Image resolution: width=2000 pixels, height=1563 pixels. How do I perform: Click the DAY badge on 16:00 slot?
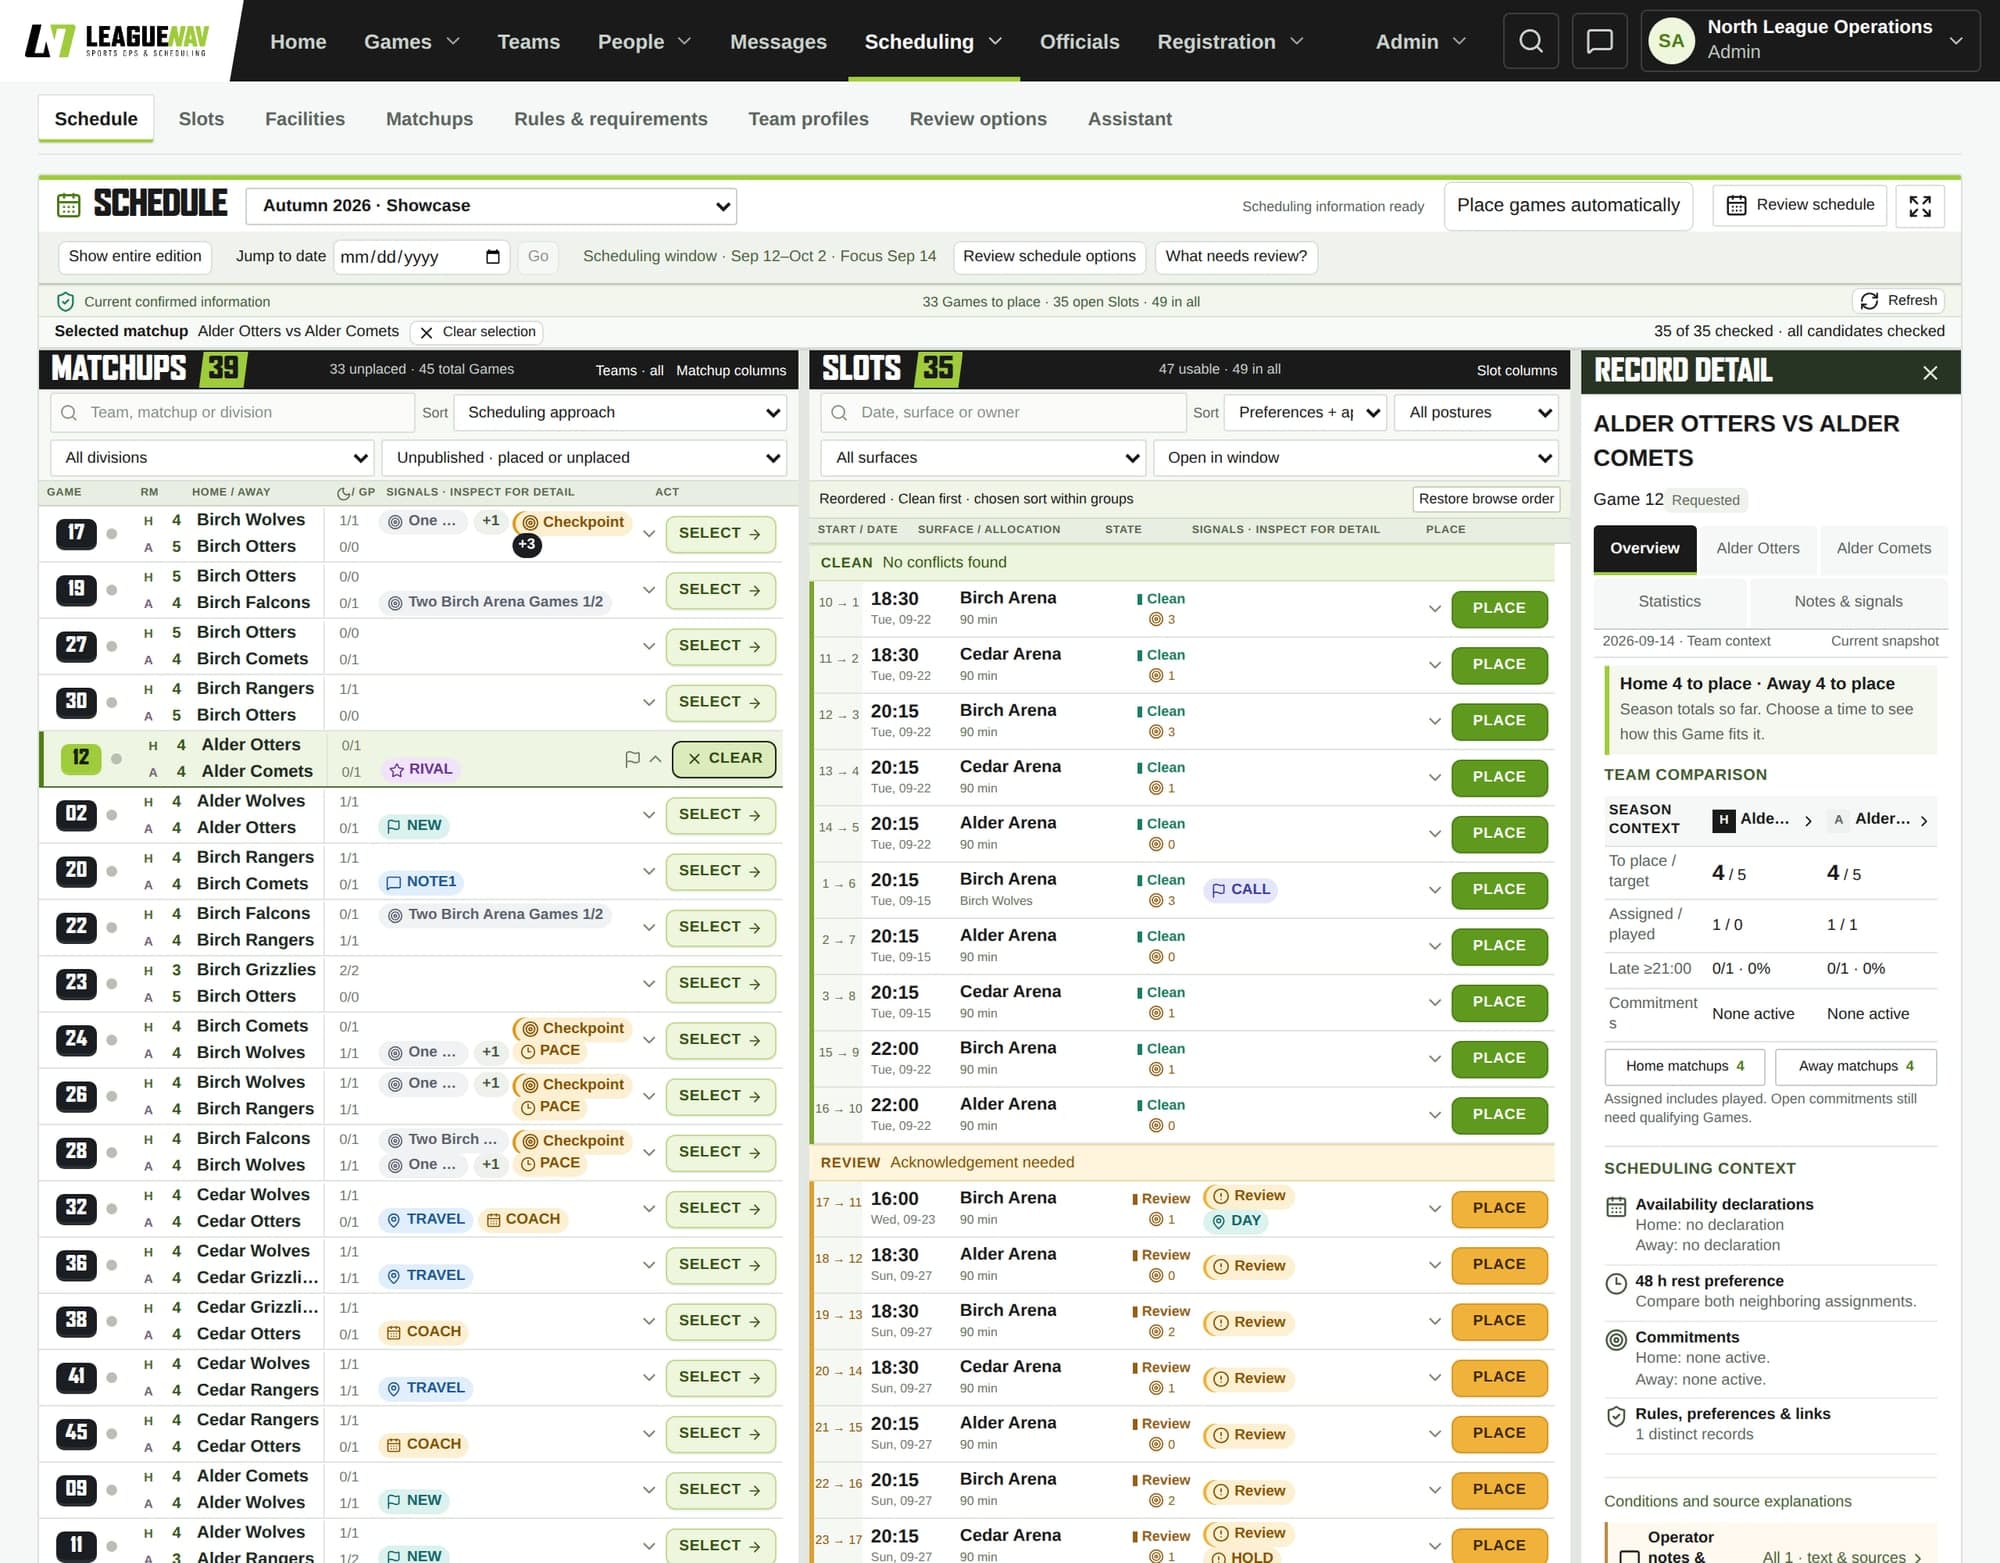(1236, 1221)
